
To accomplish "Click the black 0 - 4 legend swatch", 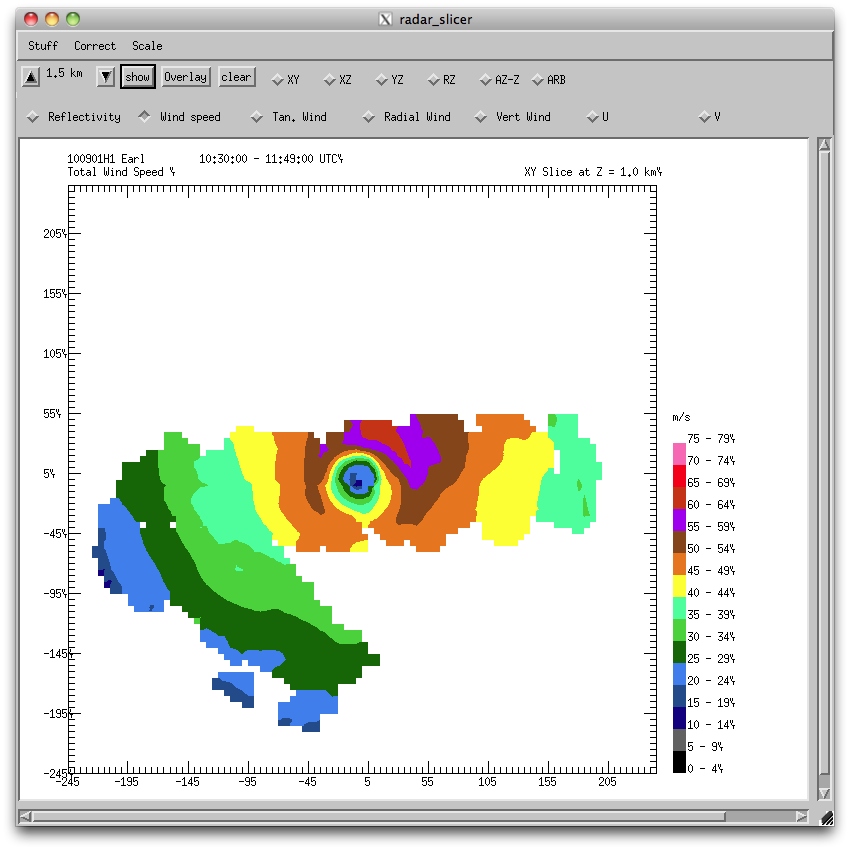I will click(x=679, y=762).
